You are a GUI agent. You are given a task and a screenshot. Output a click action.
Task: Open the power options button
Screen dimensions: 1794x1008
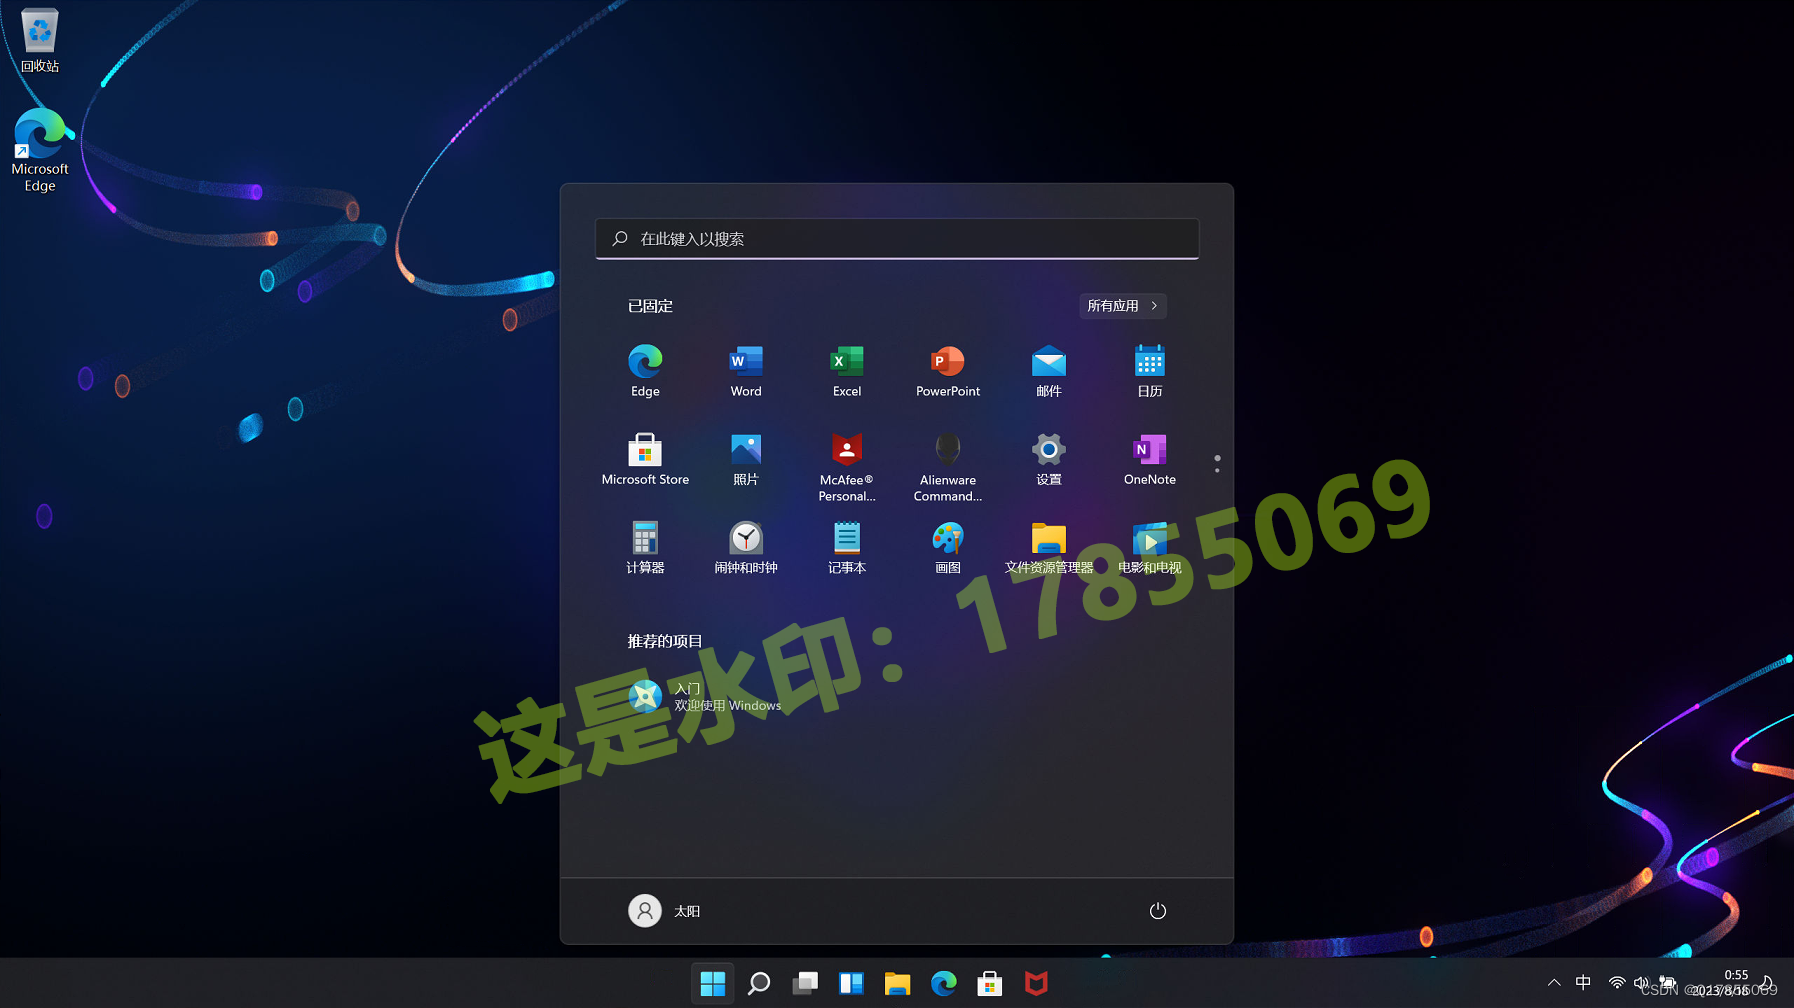[1158, 911]
